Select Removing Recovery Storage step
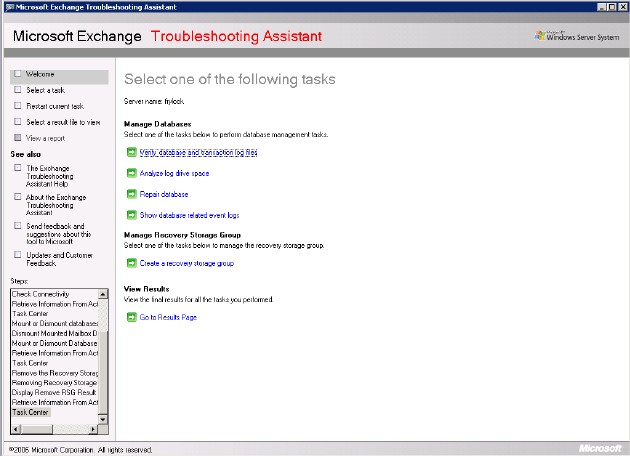 (55, 382)
